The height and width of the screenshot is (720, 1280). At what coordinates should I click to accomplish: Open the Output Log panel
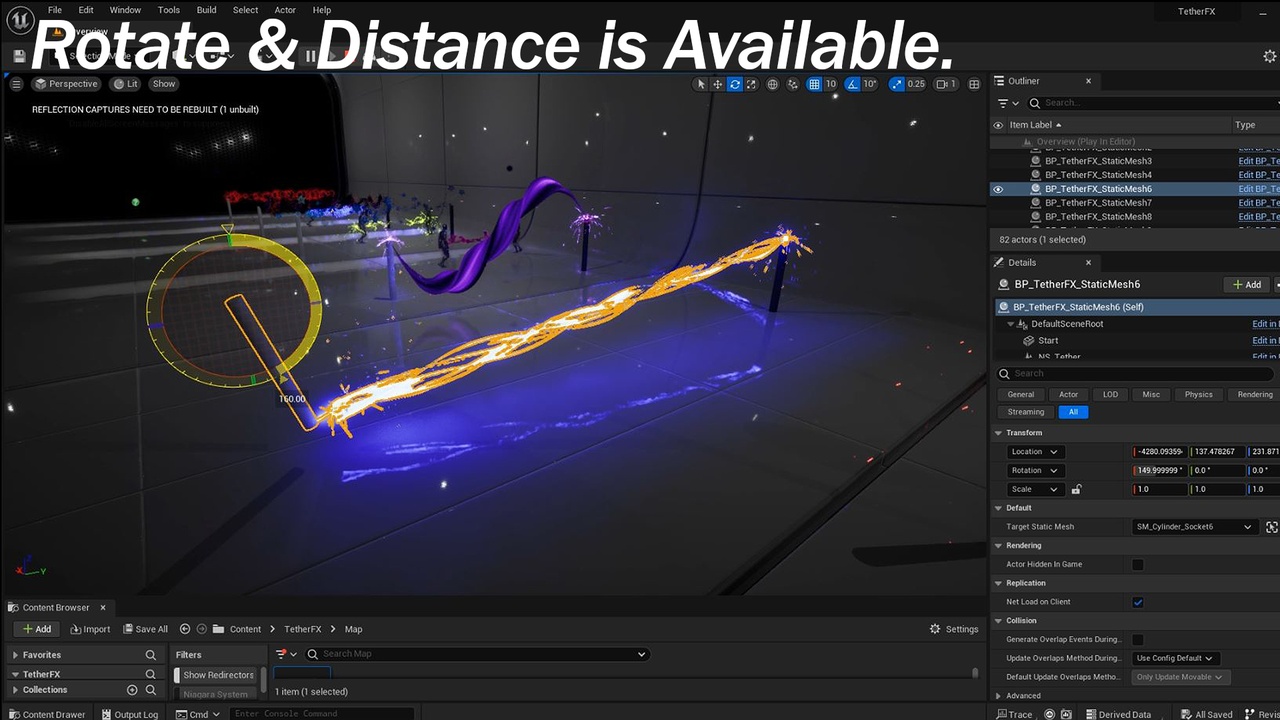[135, 713]
